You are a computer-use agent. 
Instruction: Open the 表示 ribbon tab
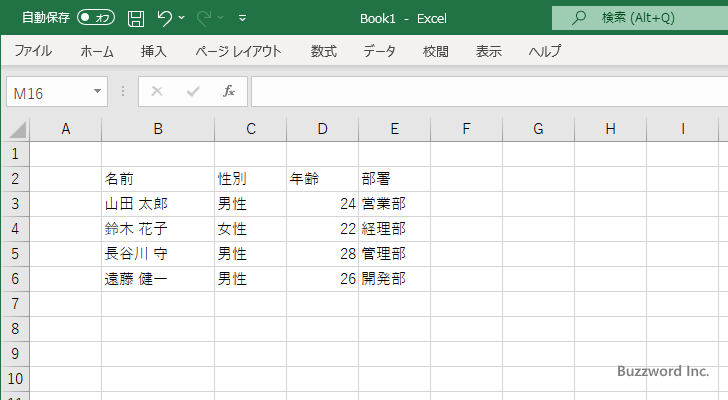coord(488,51)
